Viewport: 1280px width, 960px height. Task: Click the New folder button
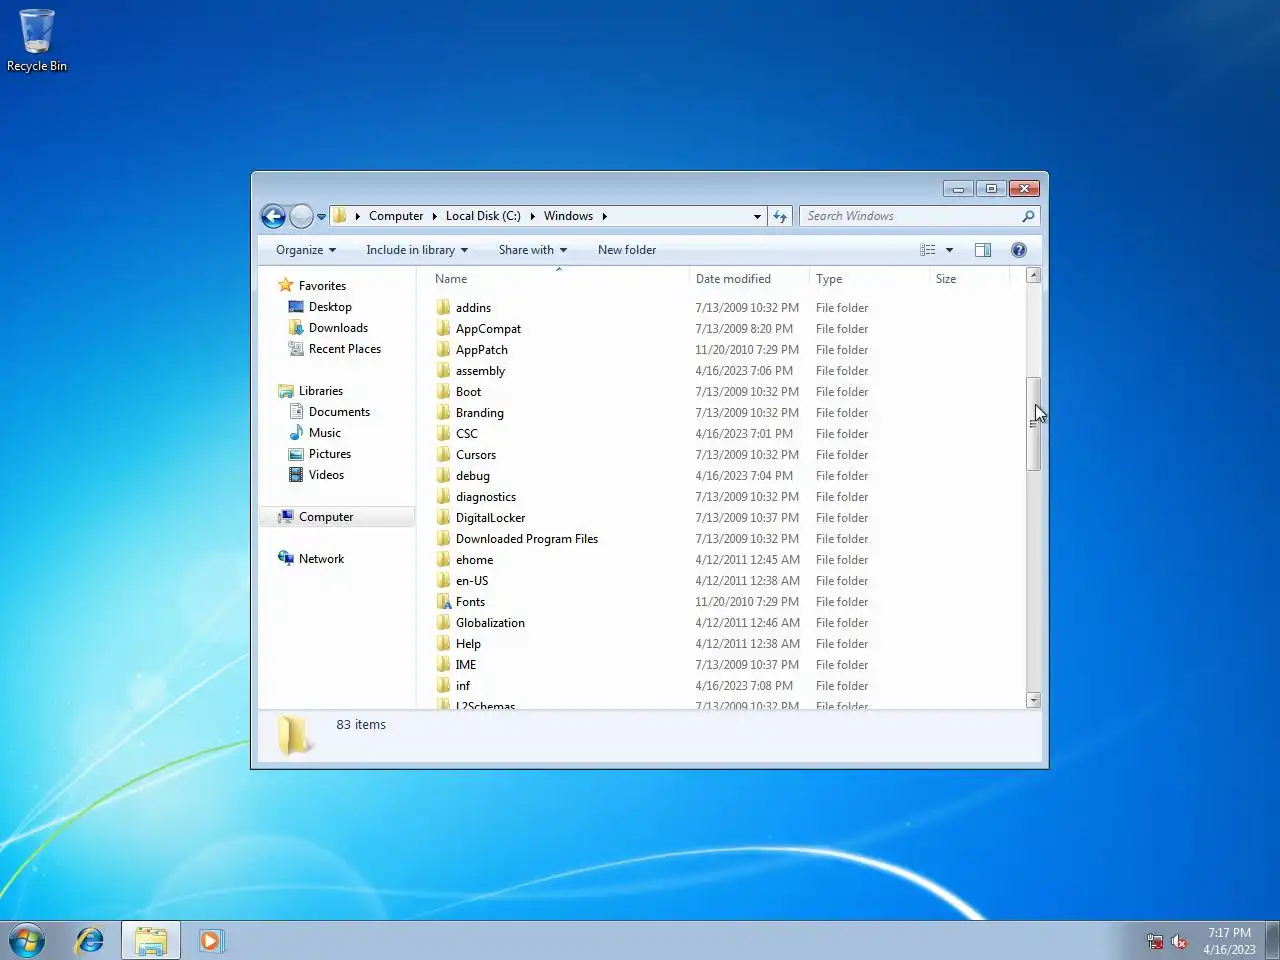point(627,250)
